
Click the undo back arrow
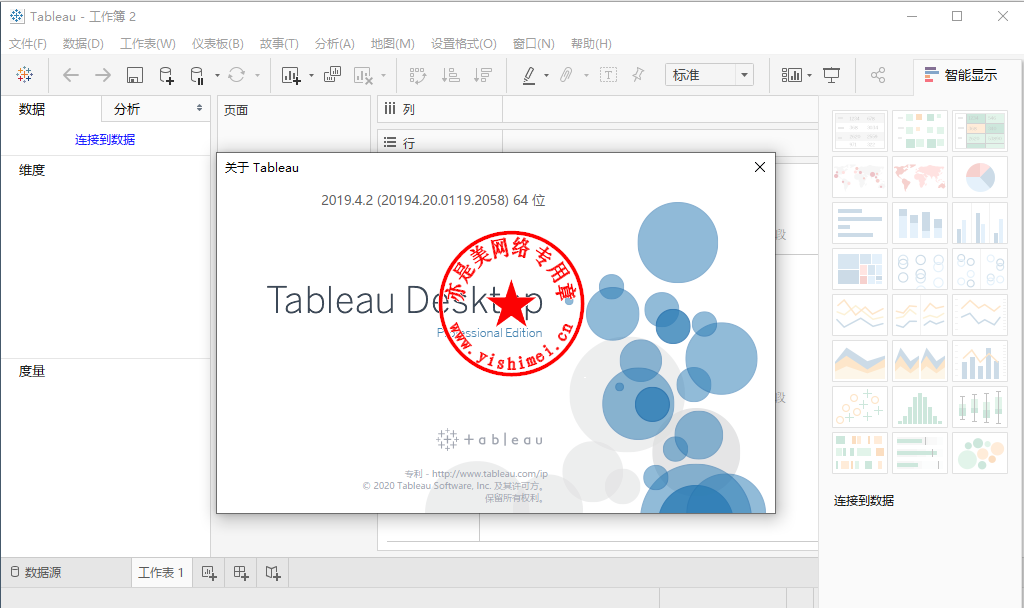71,75
